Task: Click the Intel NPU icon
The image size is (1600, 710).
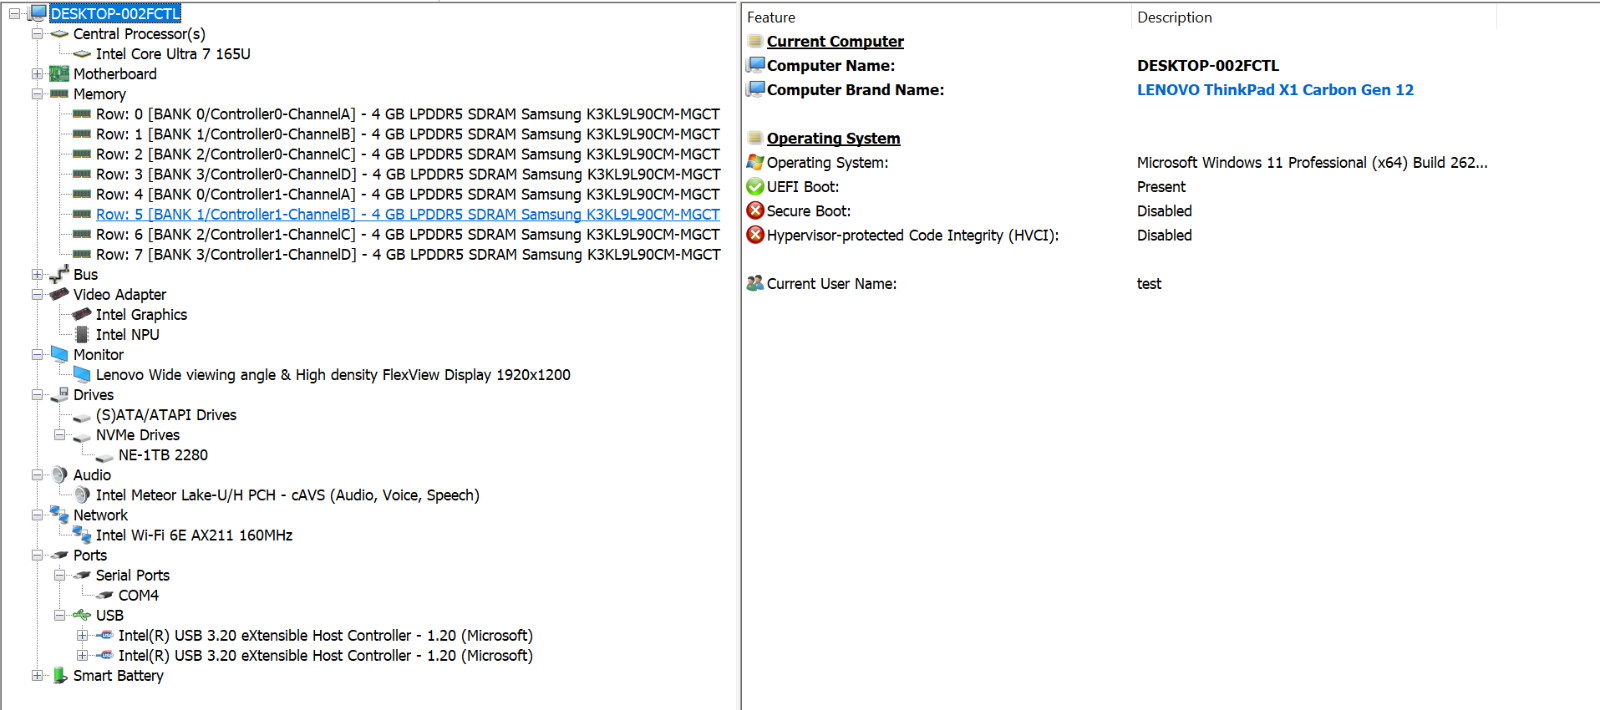Action: point(82,334)
